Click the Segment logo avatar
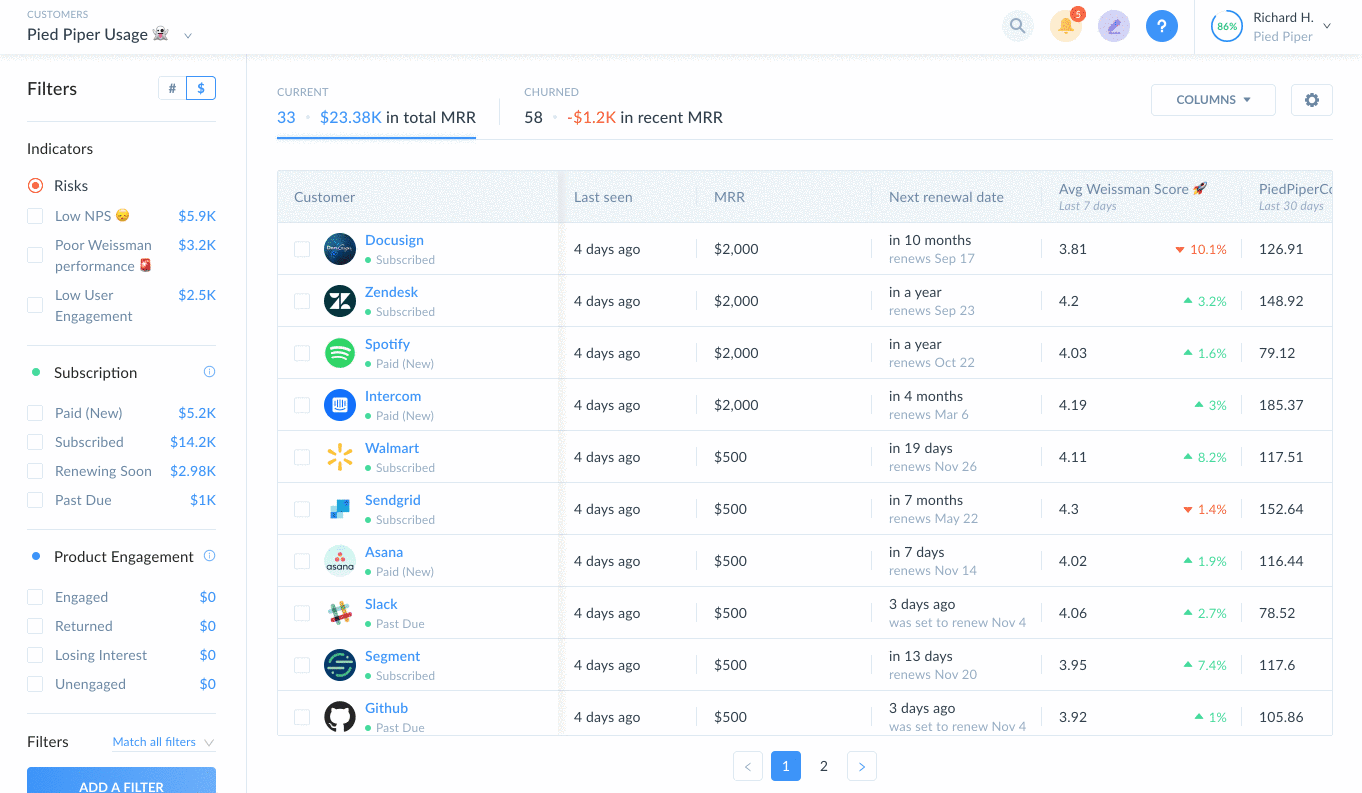 [x=340, y=665]
